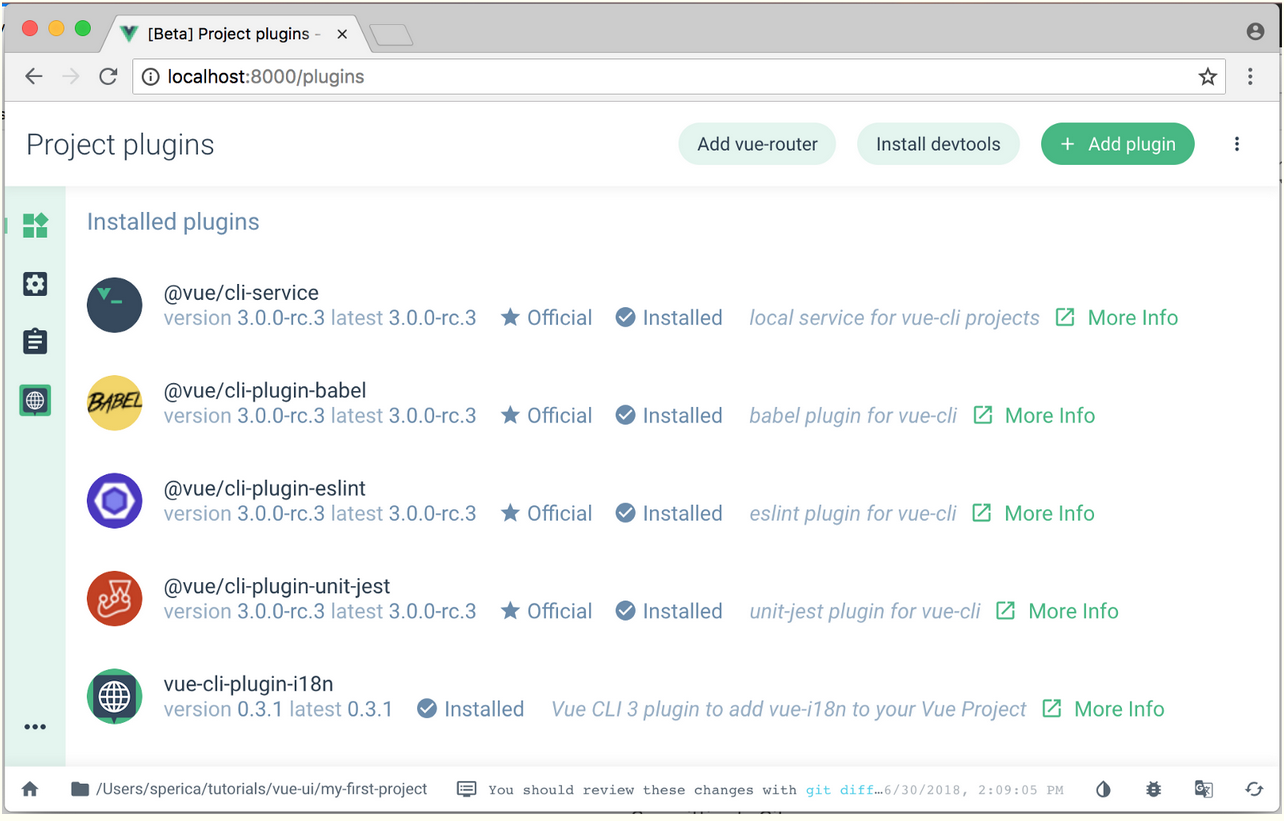
Task: Click the Installed status for @vue/cli-plugin-babel
Action: [x=669, y=416]
